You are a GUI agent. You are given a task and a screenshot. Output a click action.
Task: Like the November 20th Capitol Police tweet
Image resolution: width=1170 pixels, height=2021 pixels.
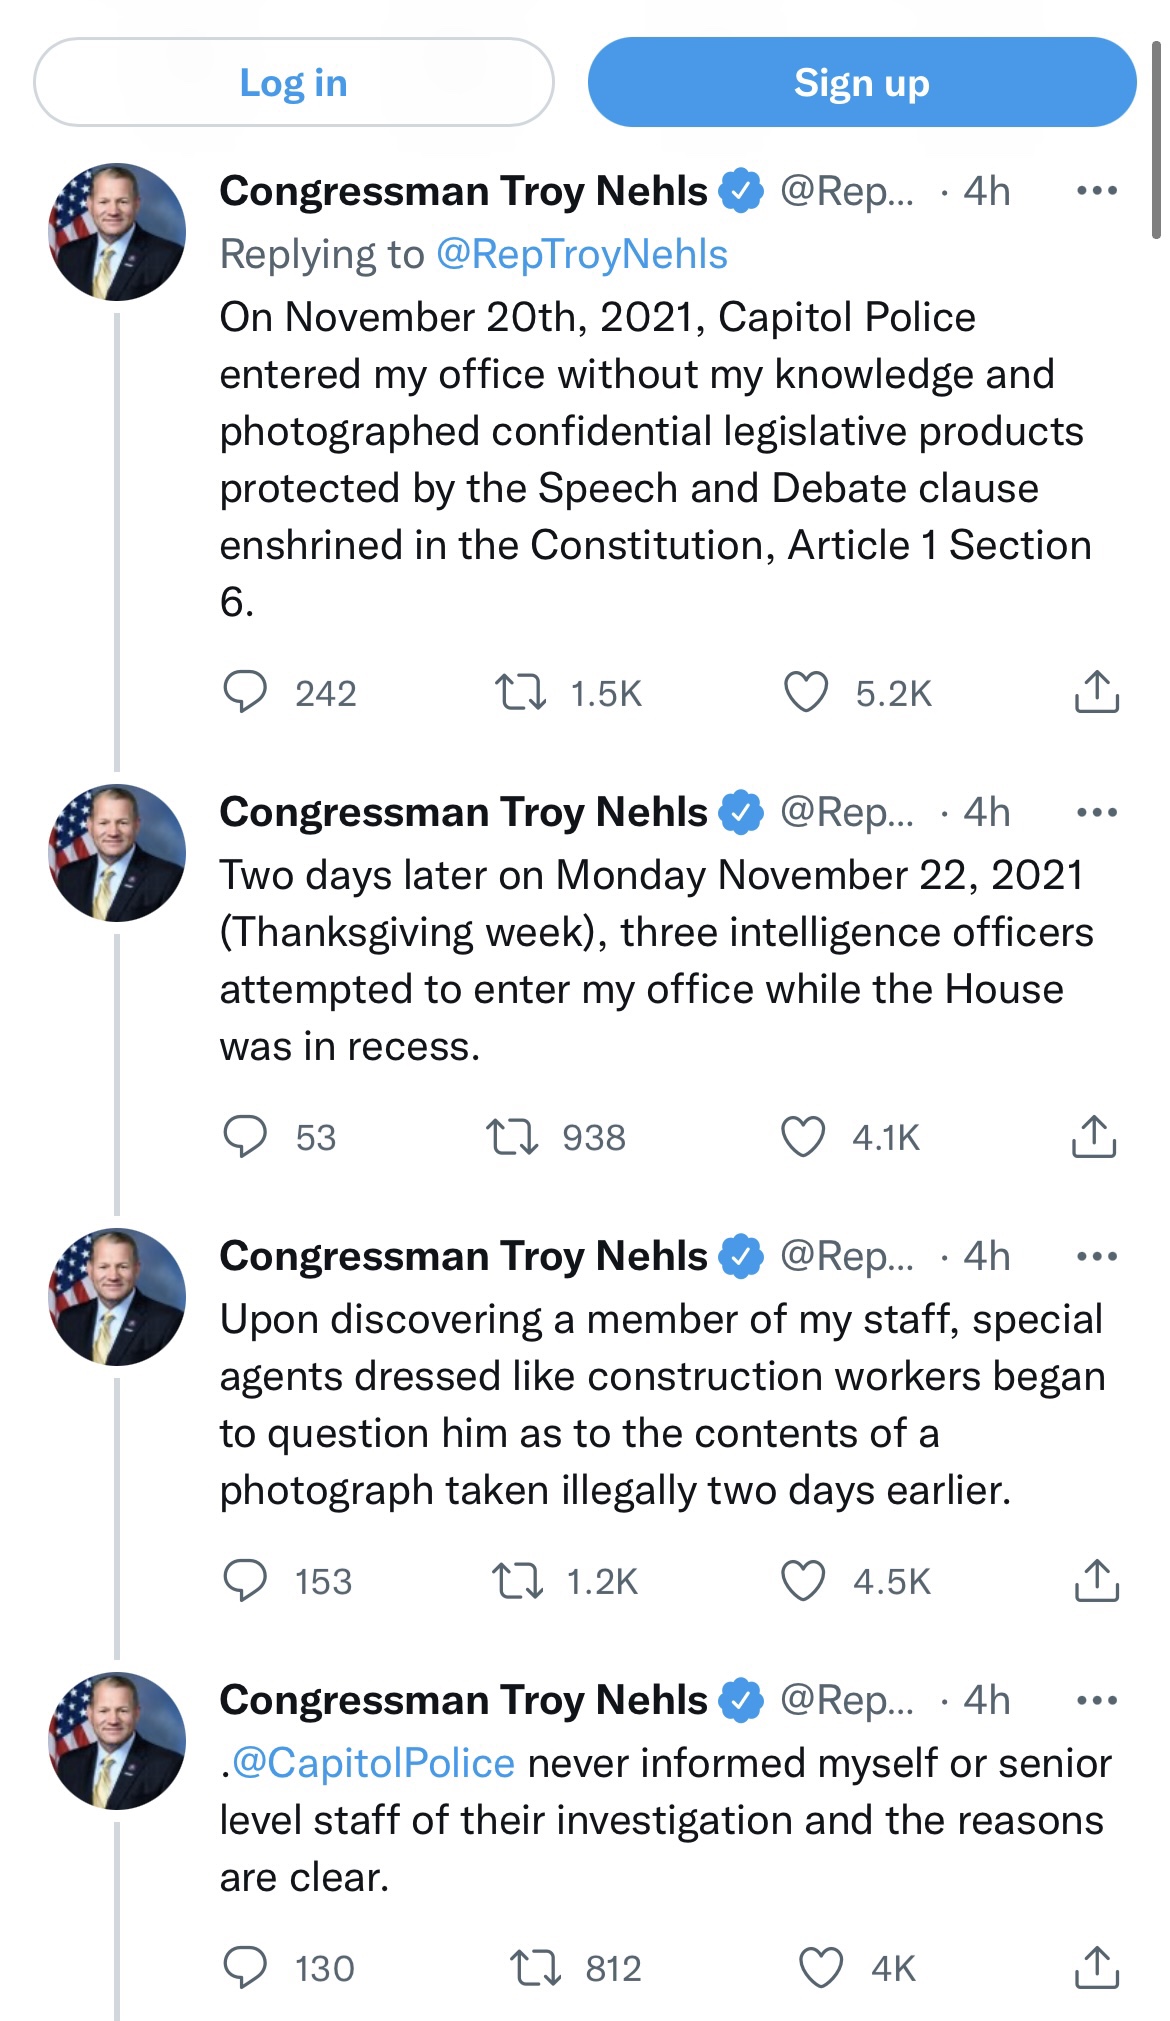coord(805,692)
